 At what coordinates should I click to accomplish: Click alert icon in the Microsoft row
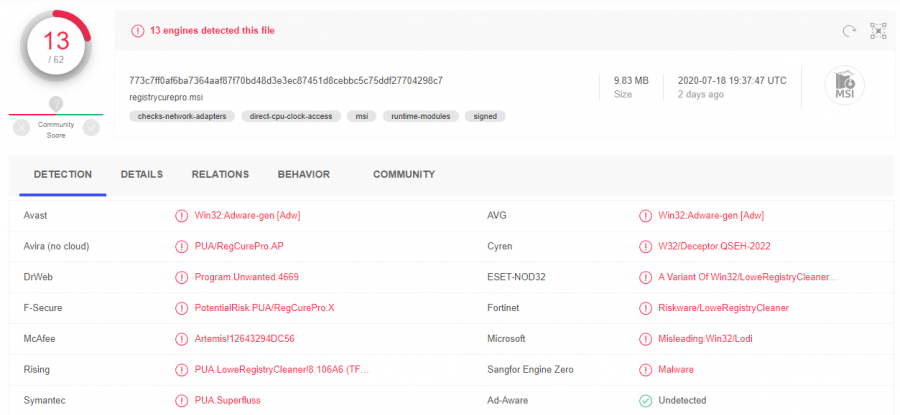645,339
